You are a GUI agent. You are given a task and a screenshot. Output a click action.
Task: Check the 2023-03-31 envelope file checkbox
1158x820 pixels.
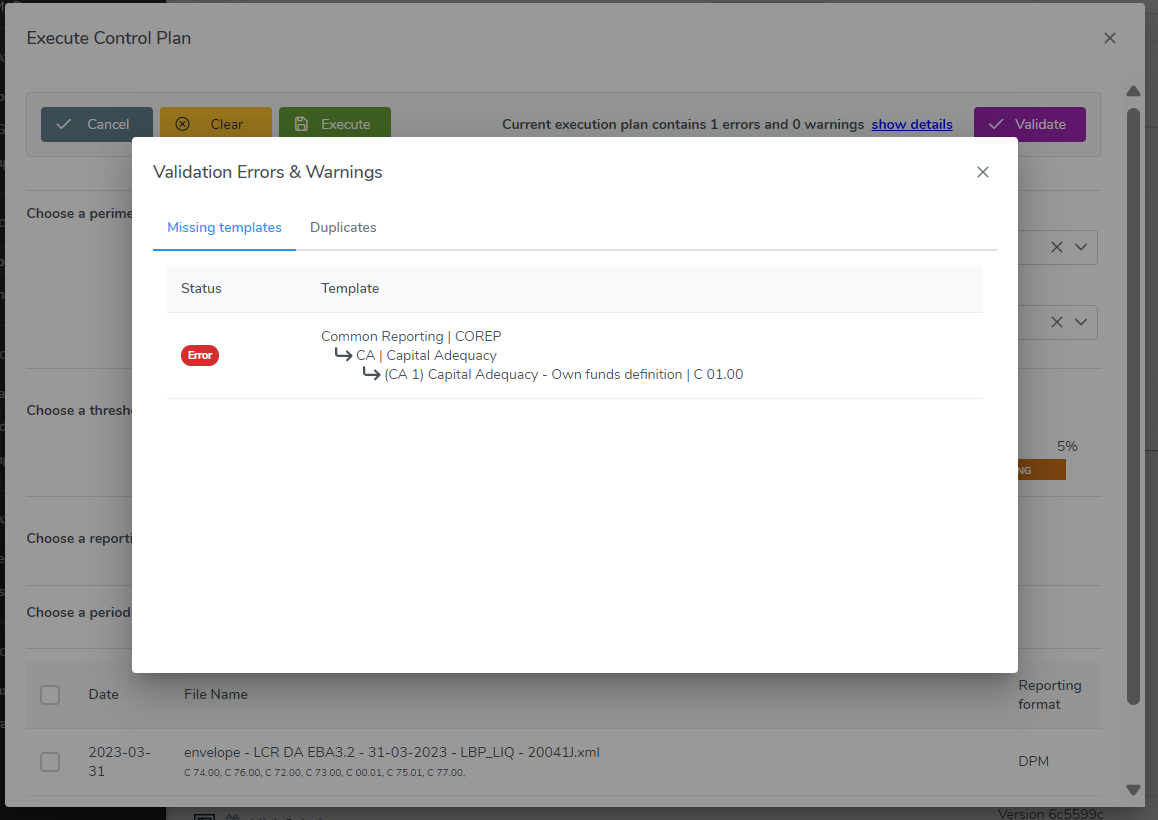50,761
